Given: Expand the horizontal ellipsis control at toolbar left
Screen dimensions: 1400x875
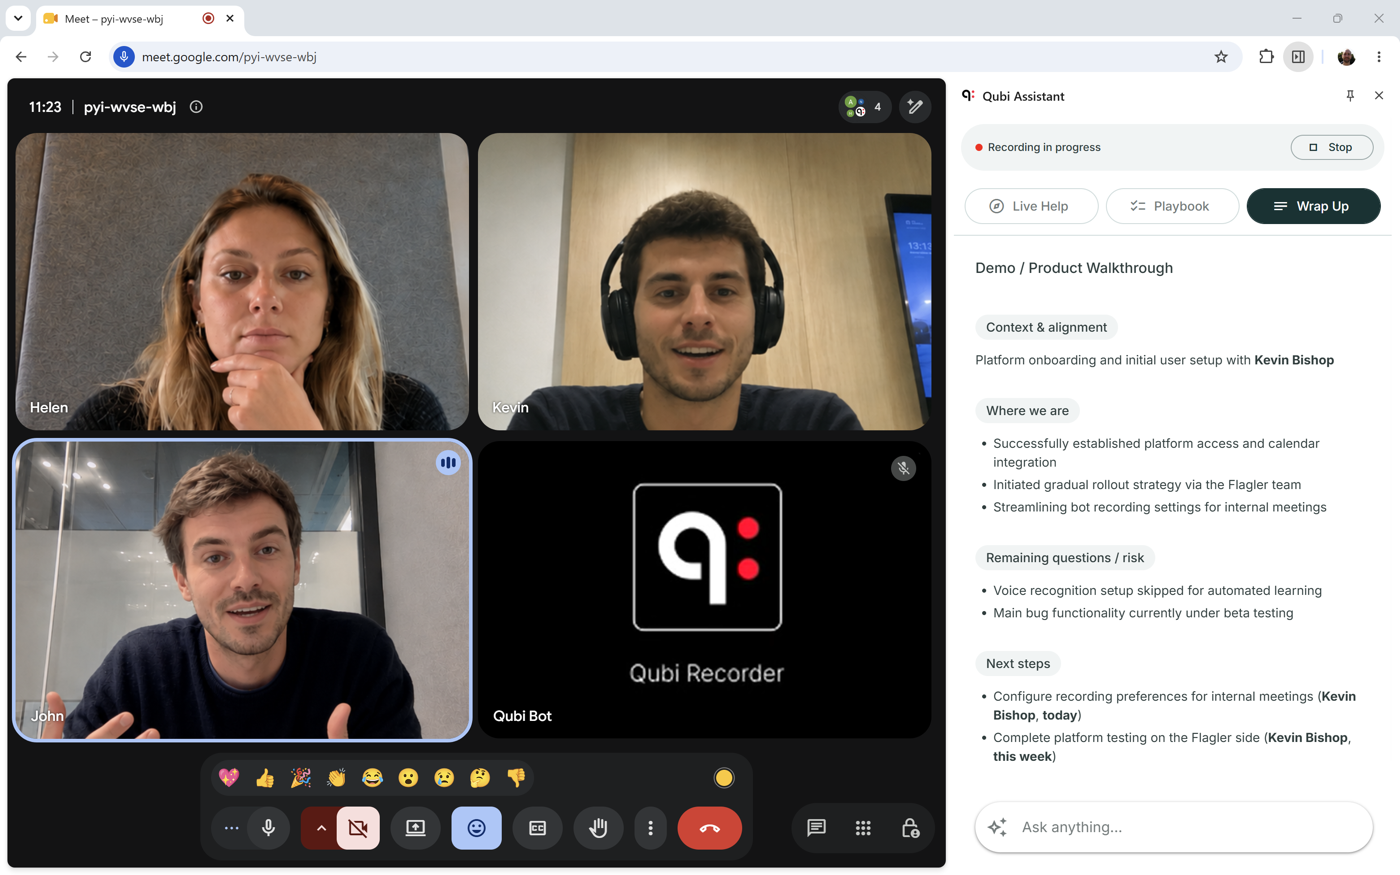Looking at the screenshot, I should point(231,828).
